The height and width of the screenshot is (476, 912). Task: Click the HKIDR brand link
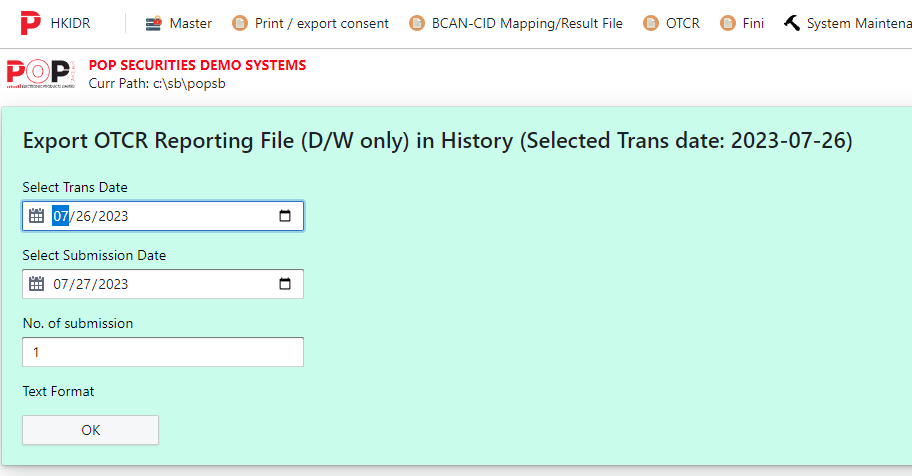[70, 23]
